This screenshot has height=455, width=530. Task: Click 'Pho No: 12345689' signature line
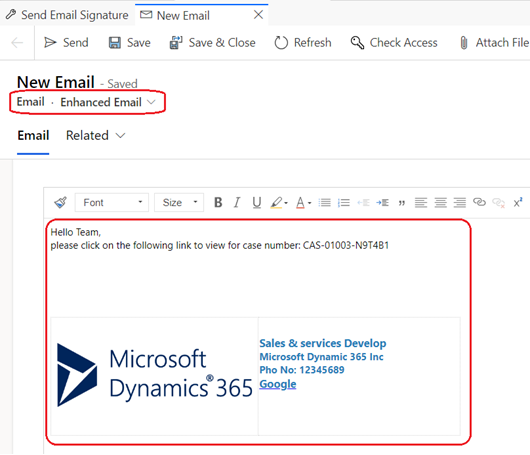tap(302, 370)
